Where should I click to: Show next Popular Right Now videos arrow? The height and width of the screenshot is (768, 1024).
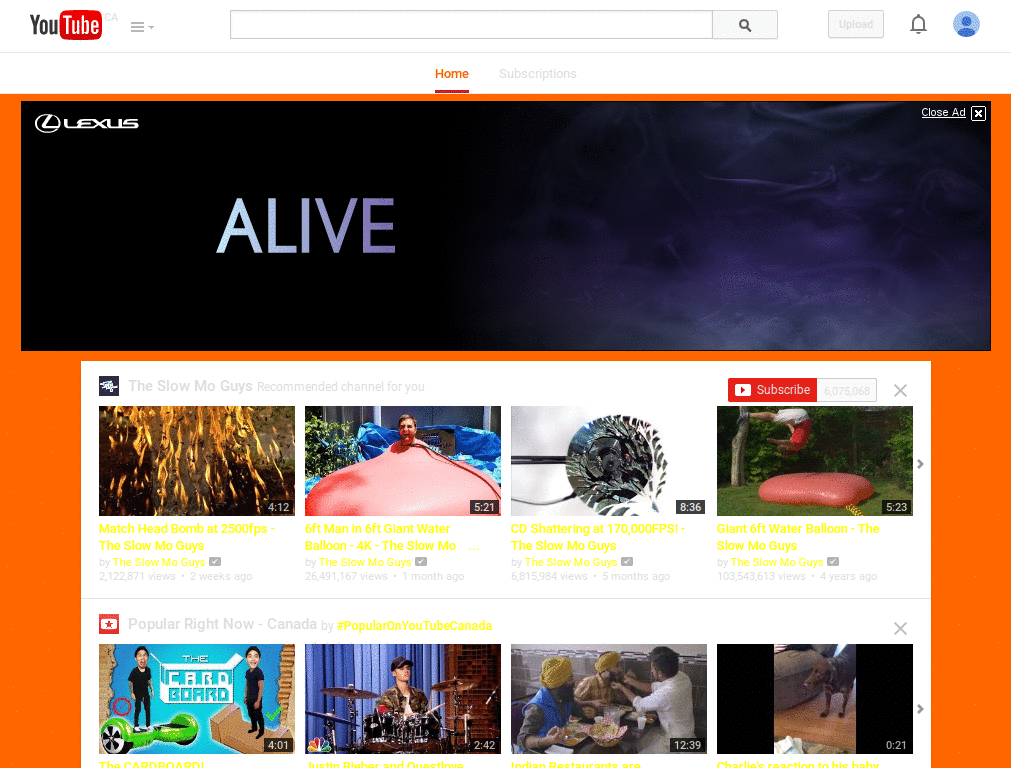(x=920, y=709)
